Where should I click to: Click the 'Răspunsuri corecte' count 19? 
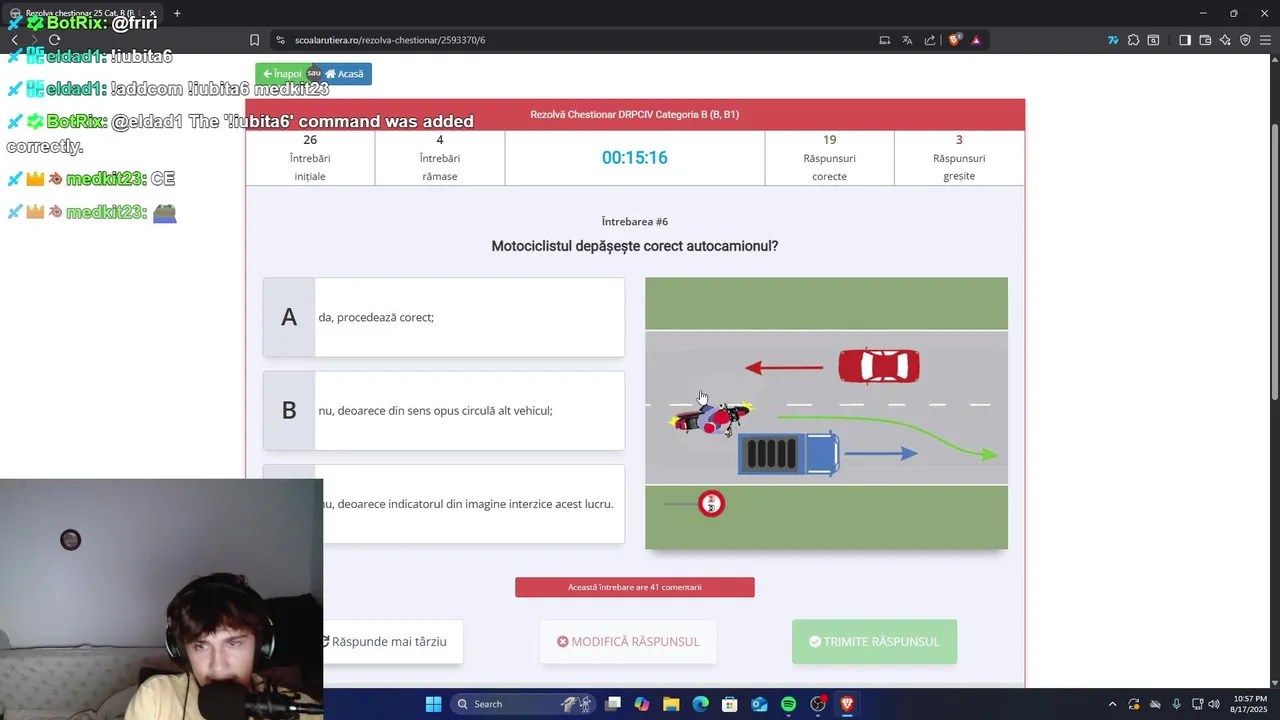tap(829, 140)
